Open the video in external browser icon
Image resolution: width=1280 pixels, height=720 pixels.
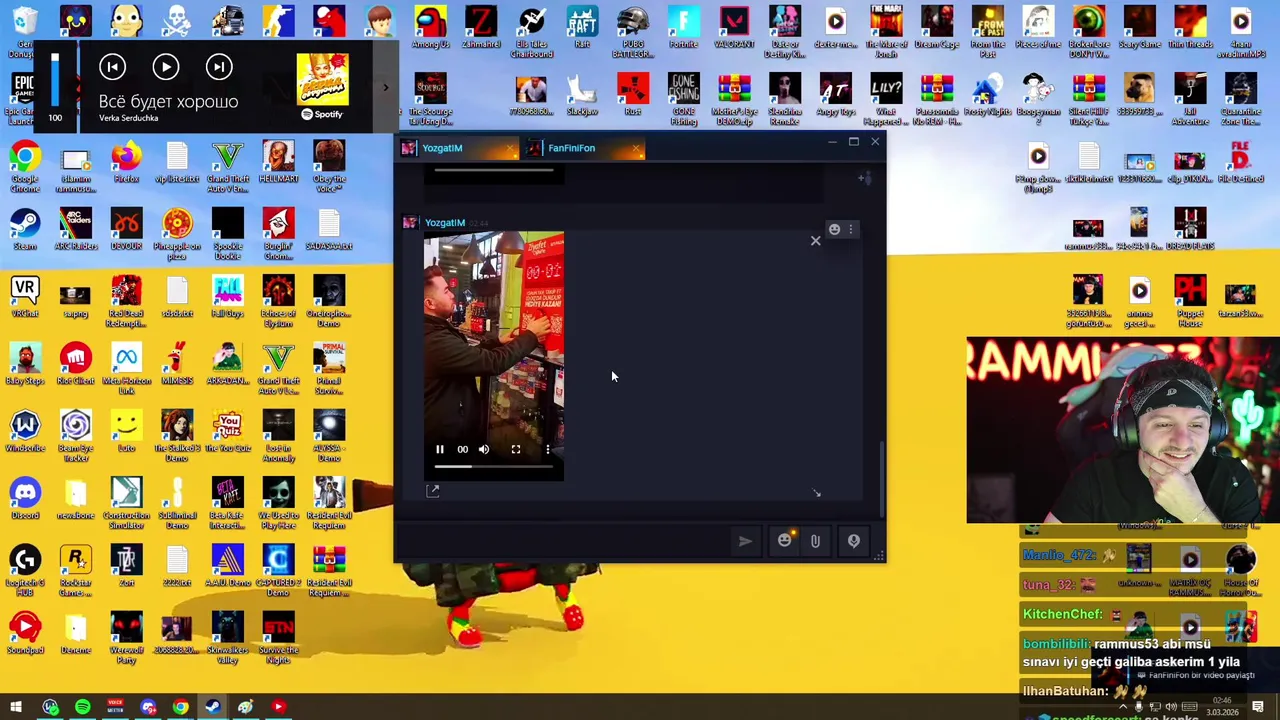point(433,491)
